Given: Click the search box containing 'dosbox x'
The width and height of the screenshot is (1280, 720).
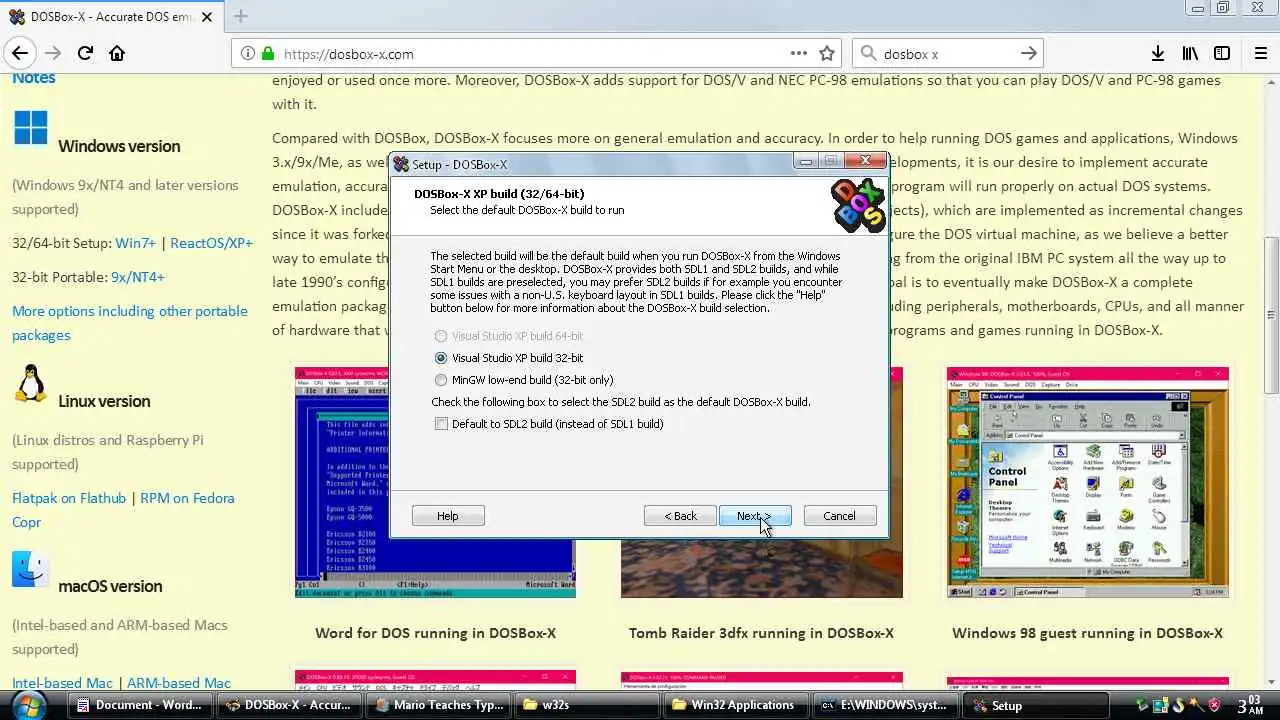Looking at the screenshot, I should (x=945, y=54).
